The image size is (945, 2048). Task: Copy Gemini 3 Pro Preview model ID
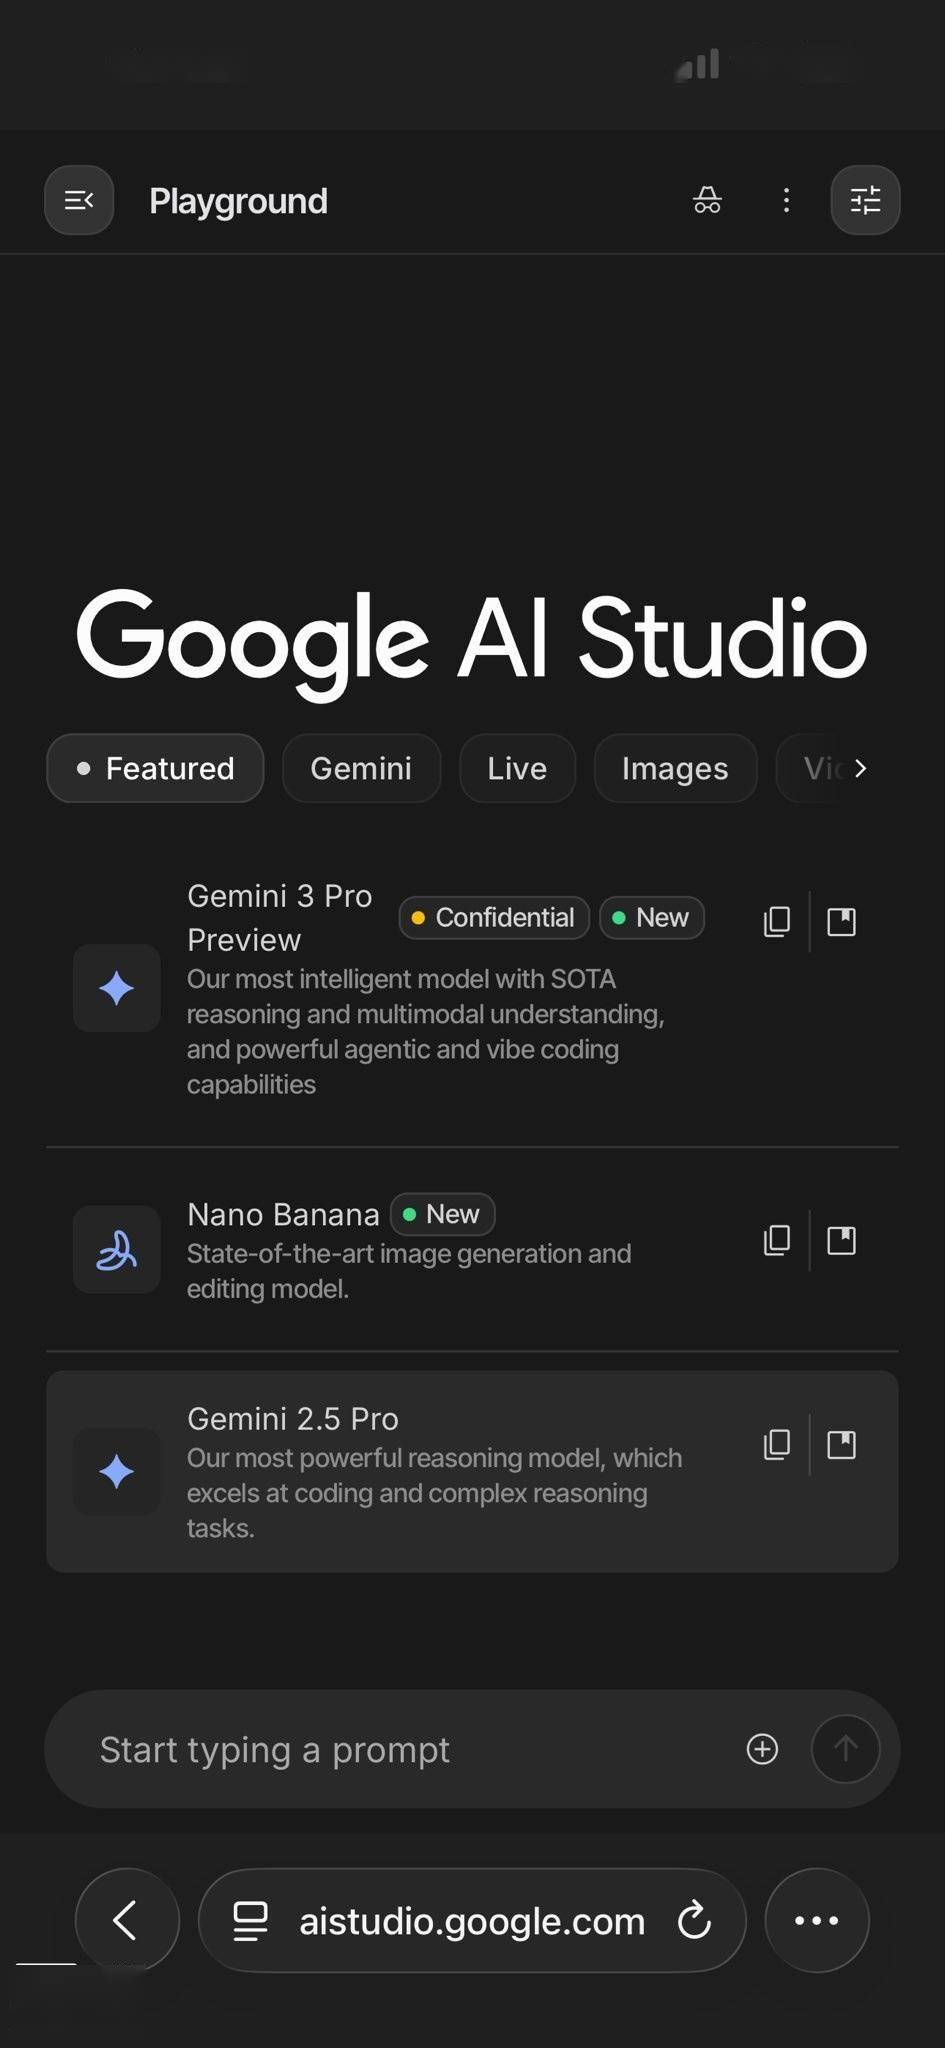[x=777, y=921]
